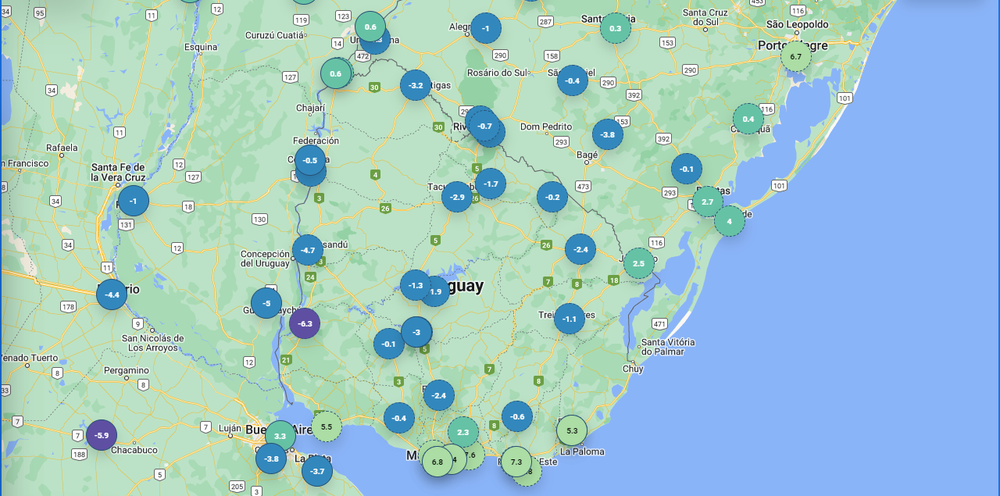Click the Chacabuco town label
Screen dimensions: 1000x496
(134, 450)
